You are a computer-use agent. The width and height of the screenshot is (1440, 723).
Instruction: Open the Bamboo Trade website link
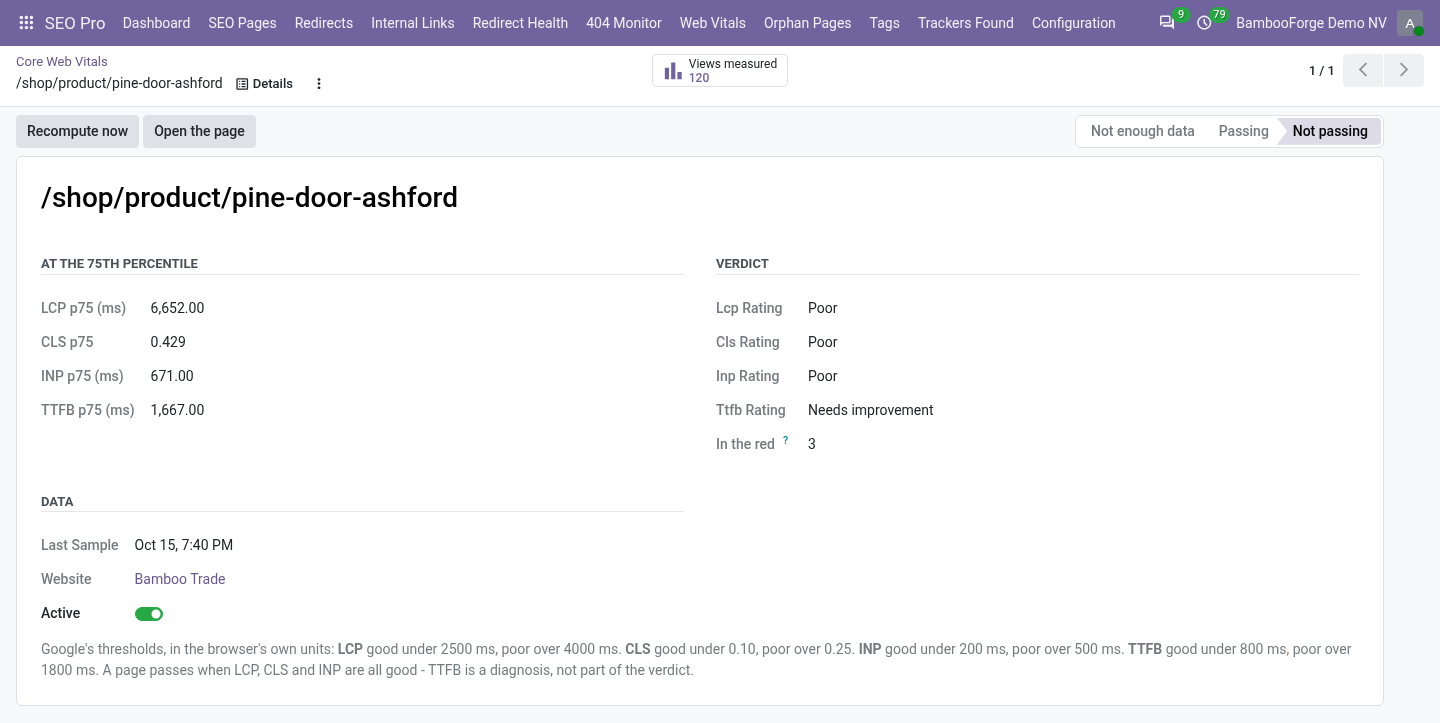(x=180, y=579)
